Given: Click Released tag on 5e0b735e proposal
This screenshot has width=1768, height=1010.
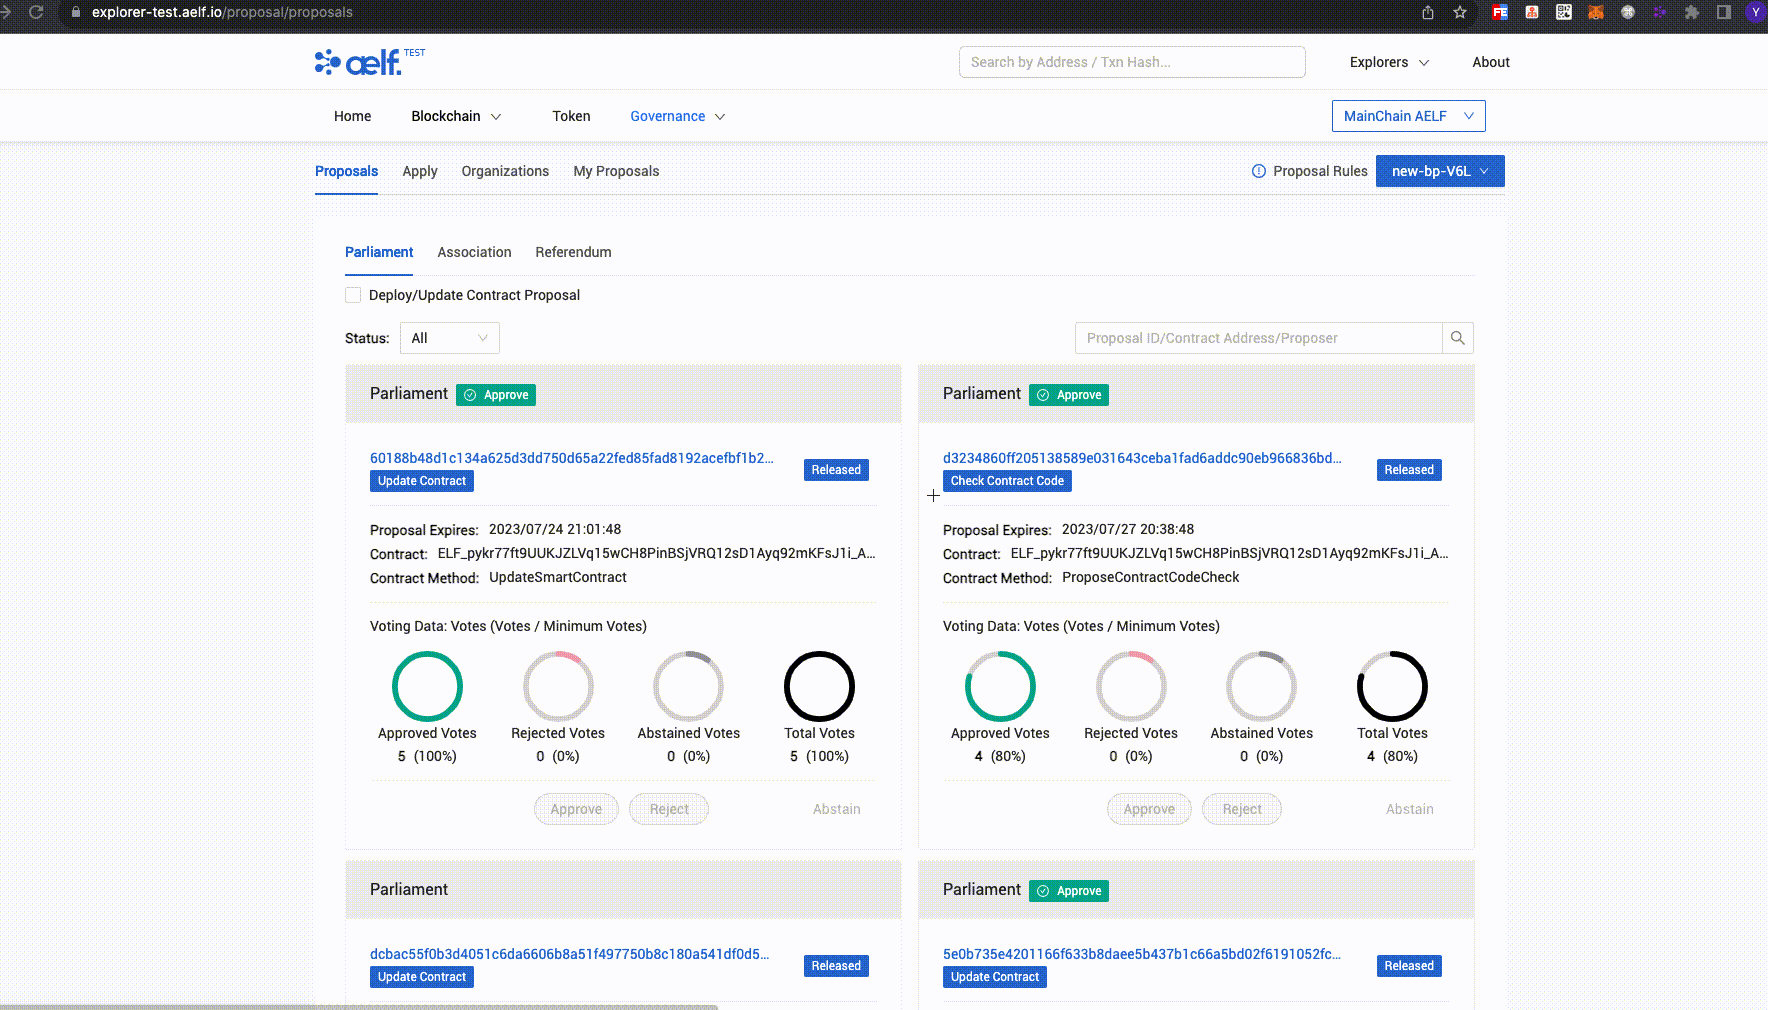Looking at the screenshot, I should 1409,966.
